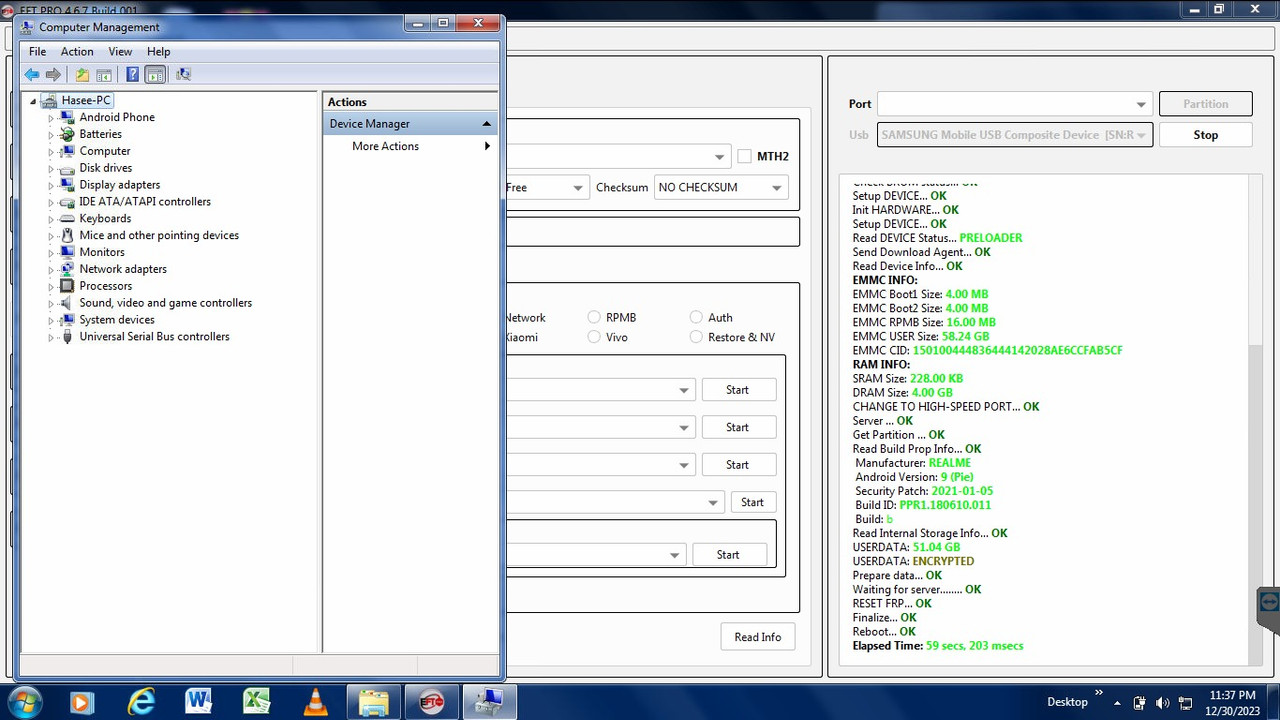Select the Monitors tree item

click(102, 252)
